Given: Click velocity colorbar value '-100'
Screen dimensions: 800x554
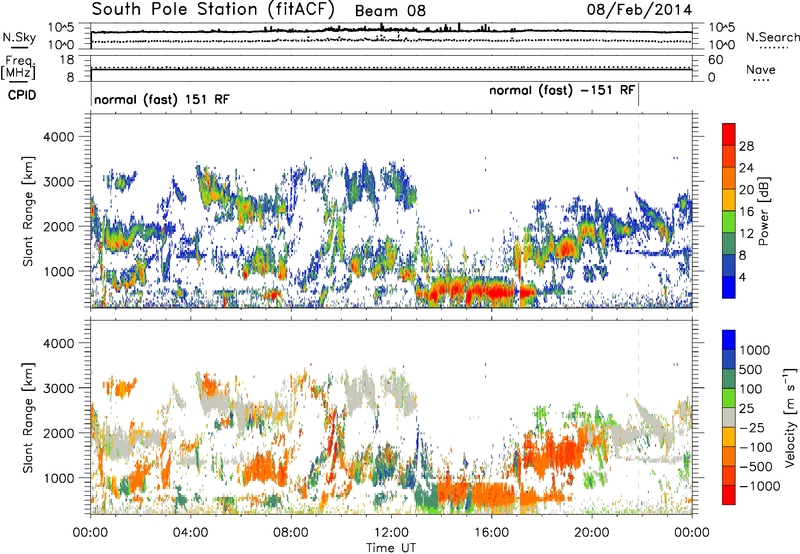Looking at the screenshot, I should pos(756,447).
